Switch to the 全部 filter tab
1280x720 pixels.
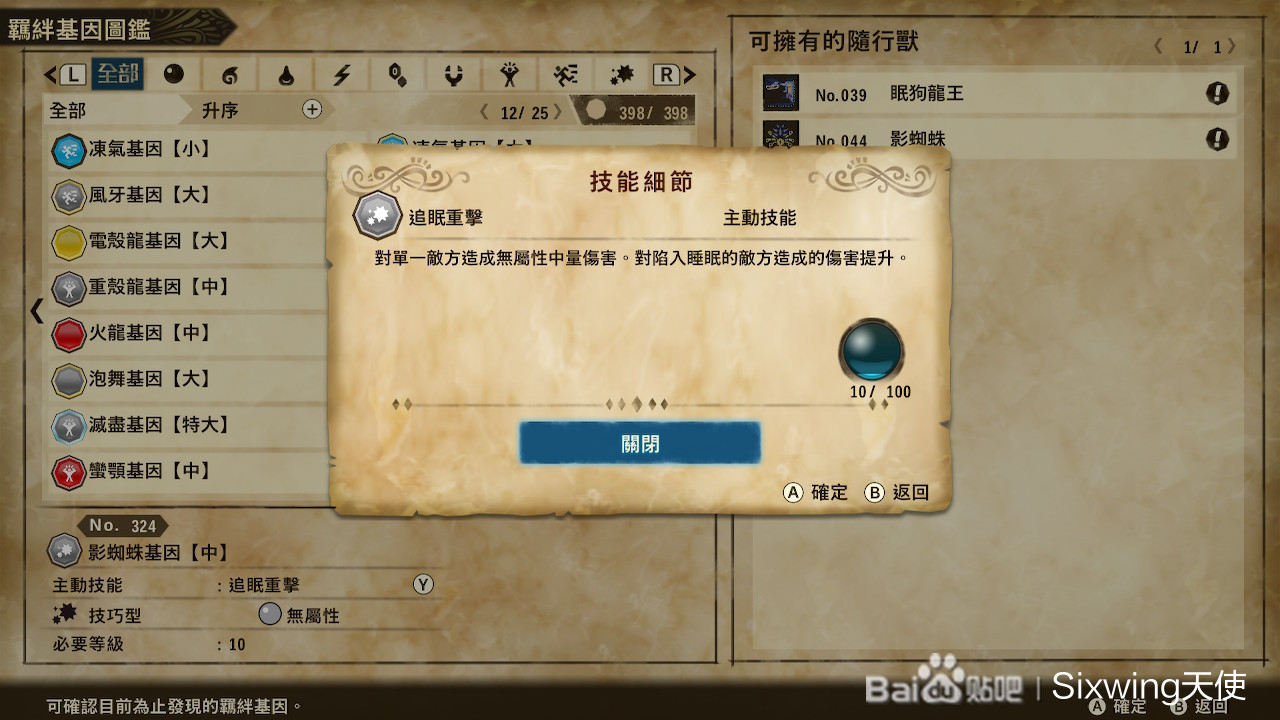[x=117, y=75]
